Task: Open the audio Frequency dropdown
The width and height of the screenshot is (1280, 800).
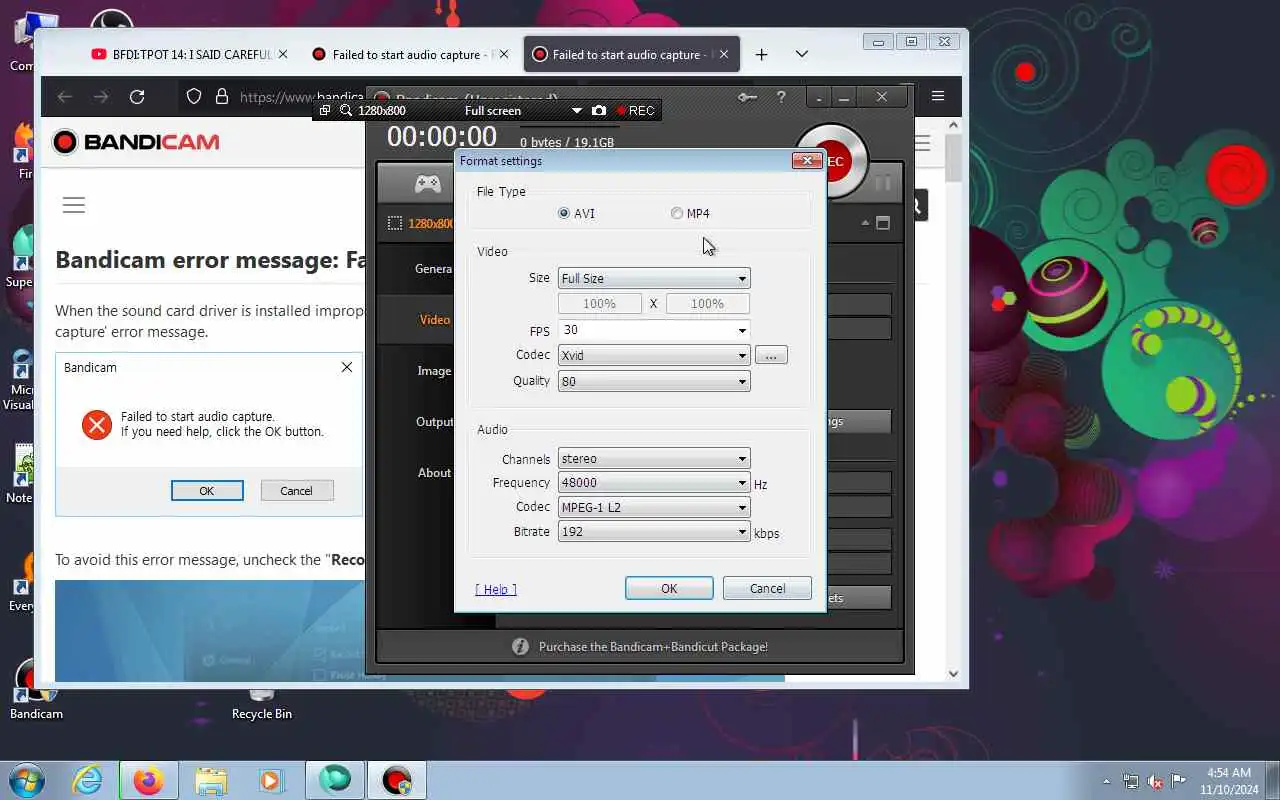Action: click(654, 483)
